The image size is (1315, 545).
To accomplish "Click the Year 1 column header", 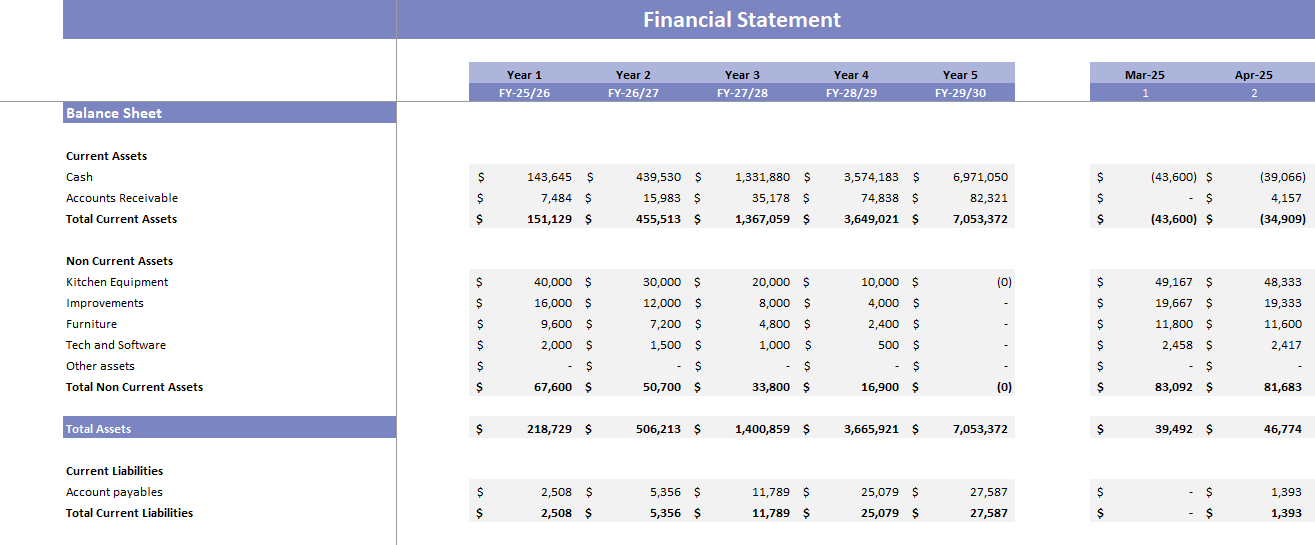I will (524, 74).
